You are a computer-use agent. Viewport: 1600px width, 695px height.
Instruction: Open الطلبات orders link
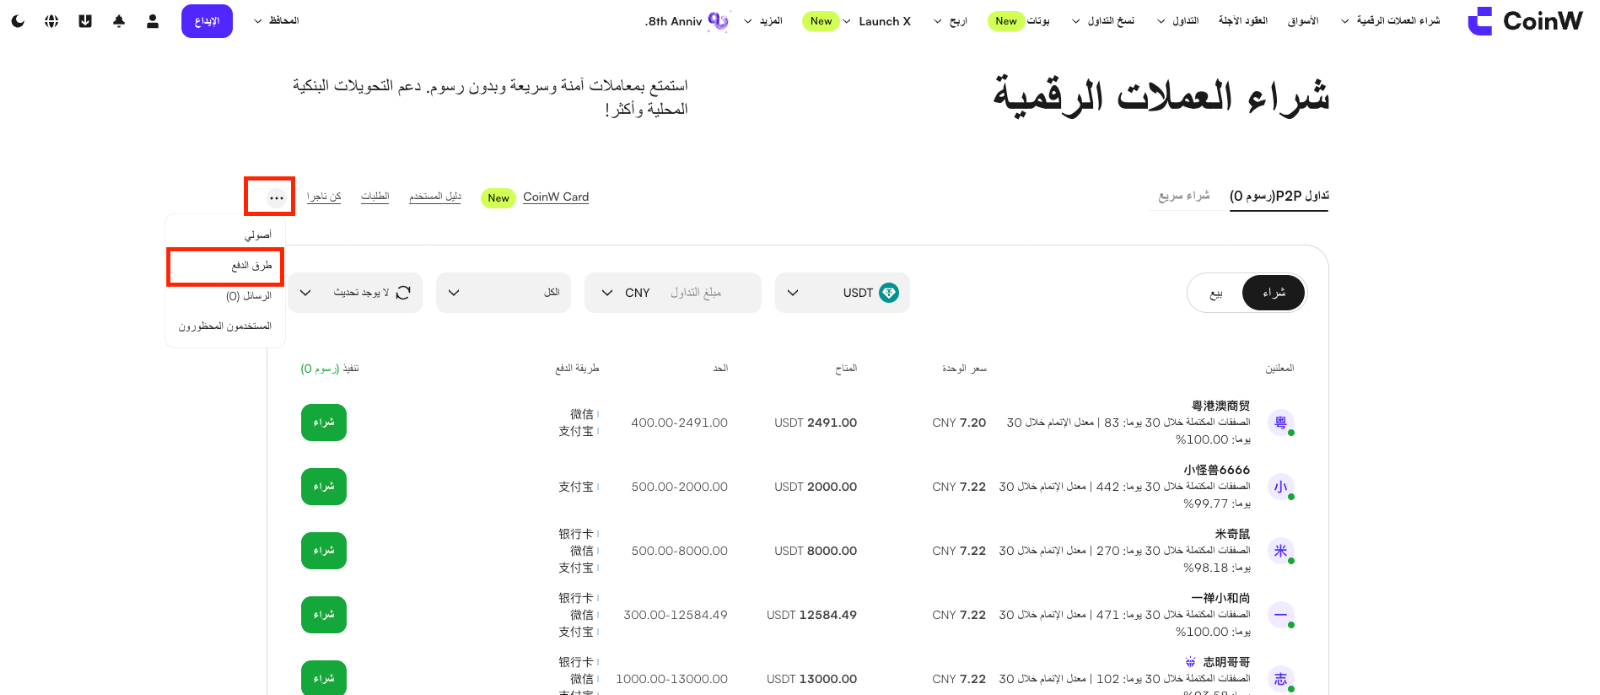pos(375,197)
